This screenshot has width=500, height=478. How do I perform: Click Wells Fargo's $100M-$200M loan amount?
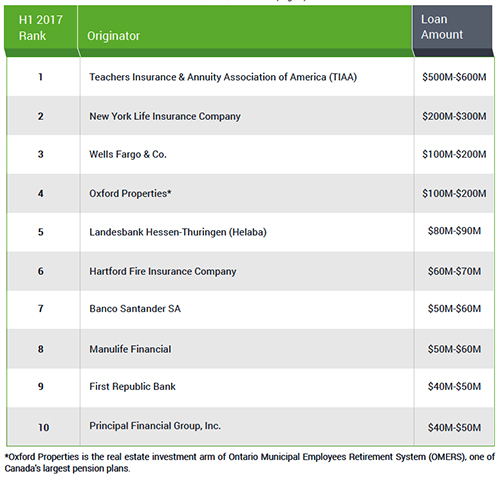tap(454, 154)
